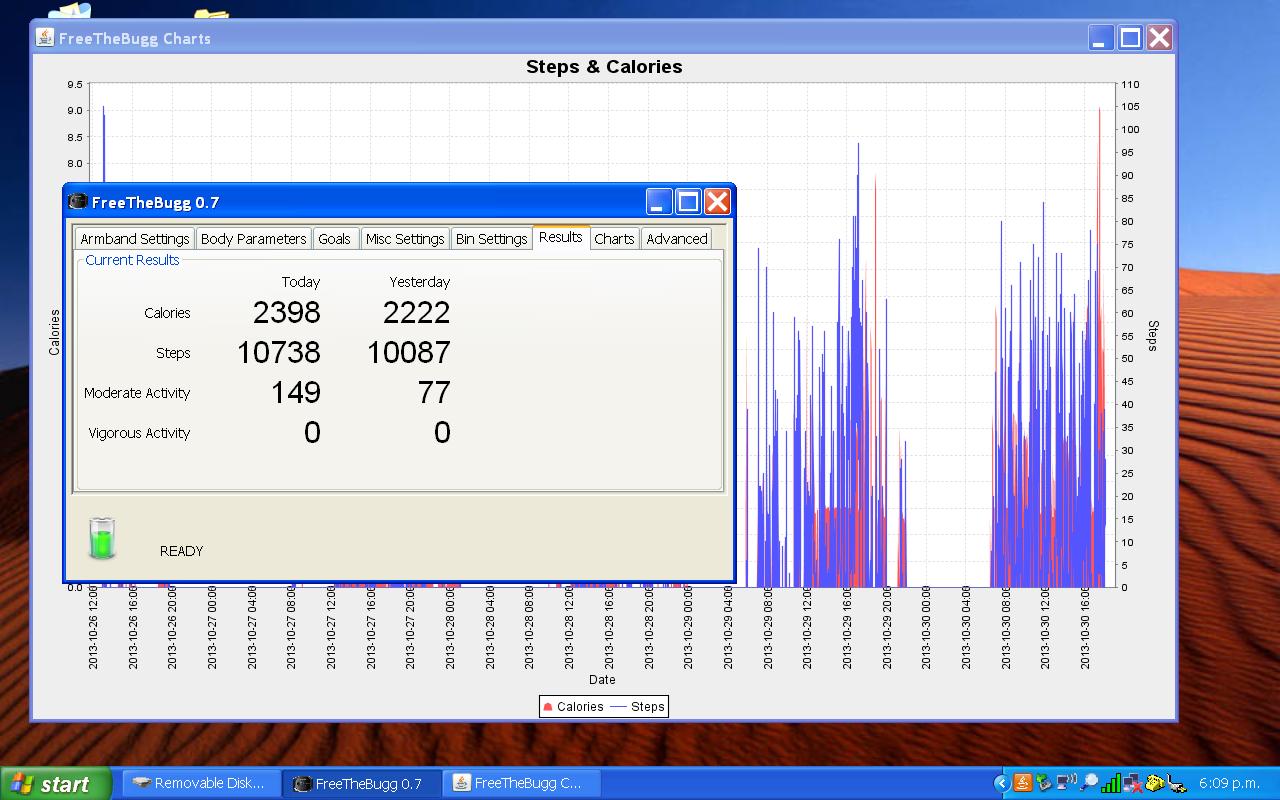This screenshot has width=1280, height=800.
Task: Click the FreeTheBugg 0.7 title bar icon
Action: (78, 202)
